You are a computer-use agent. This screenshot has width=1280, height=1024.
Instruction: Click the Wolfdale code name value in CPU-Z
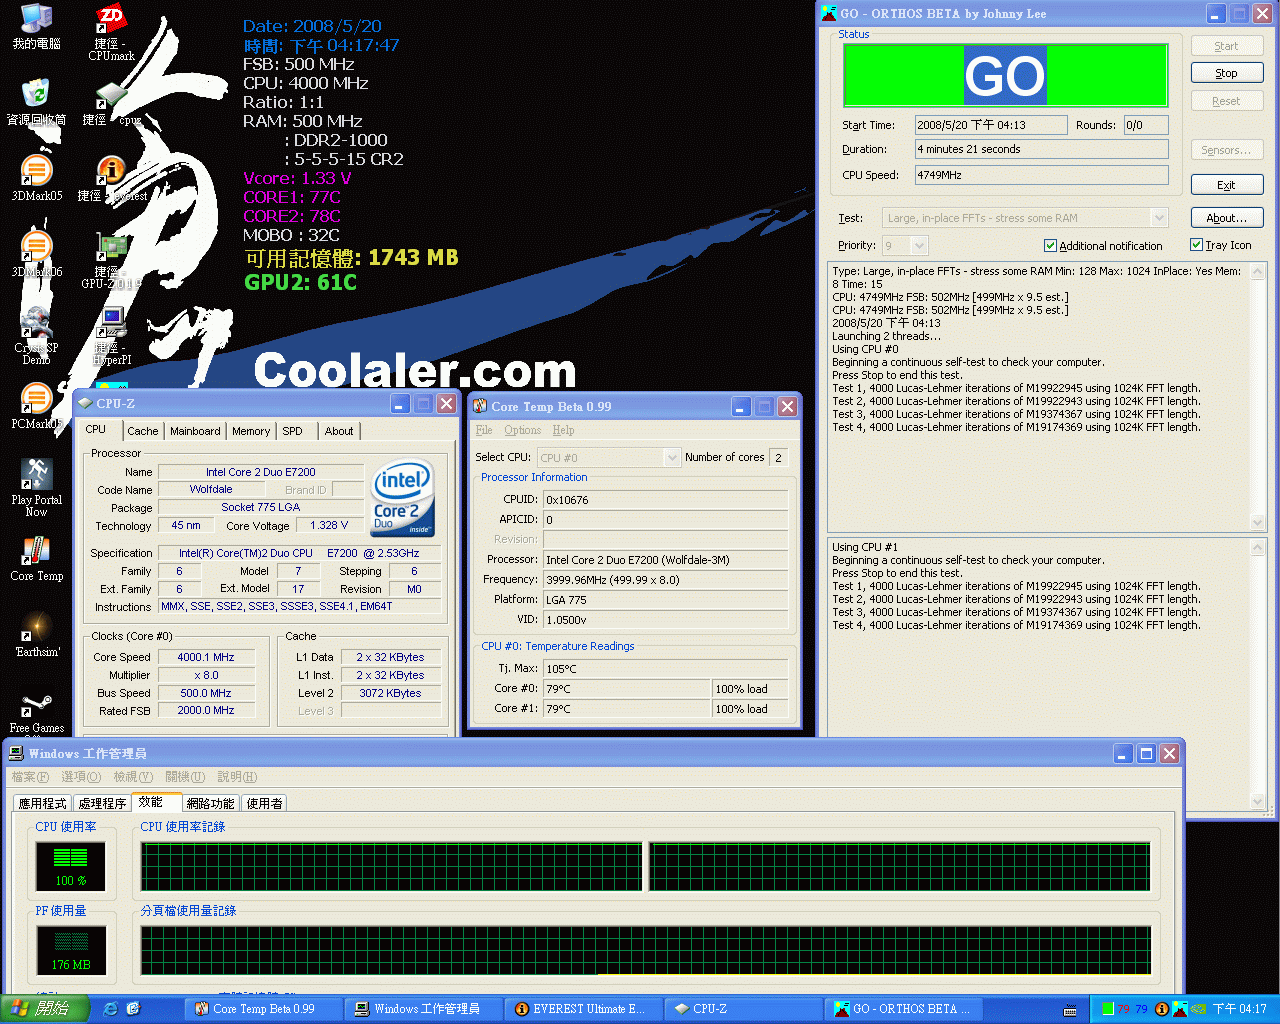[x=211, y=489]
